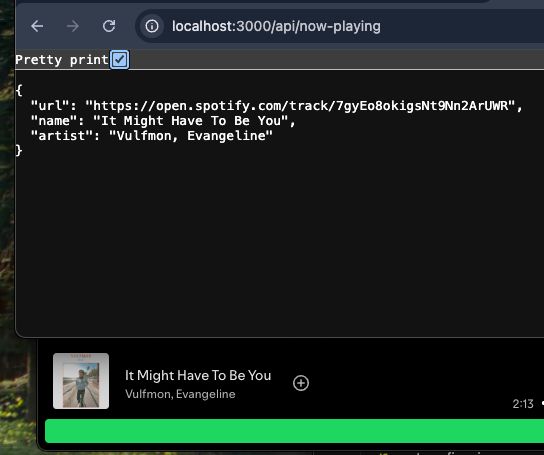Viewport: 544px width, 455px height.
Task: Click the "name" JSON line
Action: tap(163, 121)
